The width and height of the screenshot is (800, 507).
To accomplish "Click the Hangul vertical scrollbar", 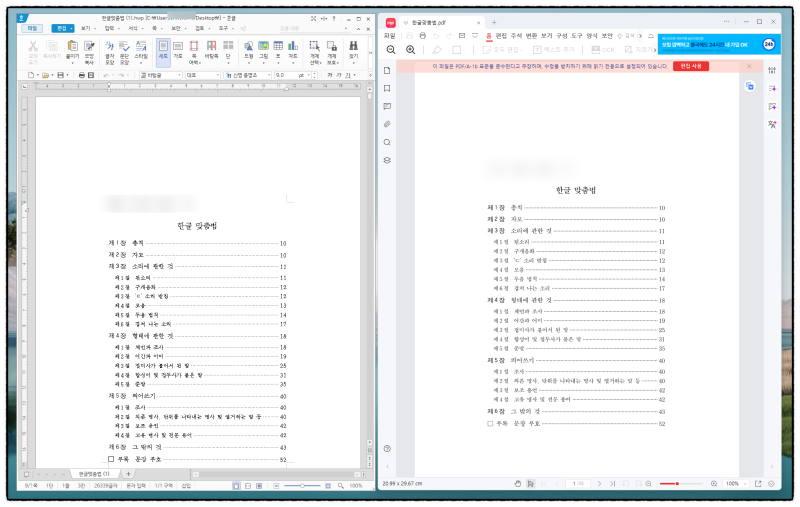I will click(369, 265).
